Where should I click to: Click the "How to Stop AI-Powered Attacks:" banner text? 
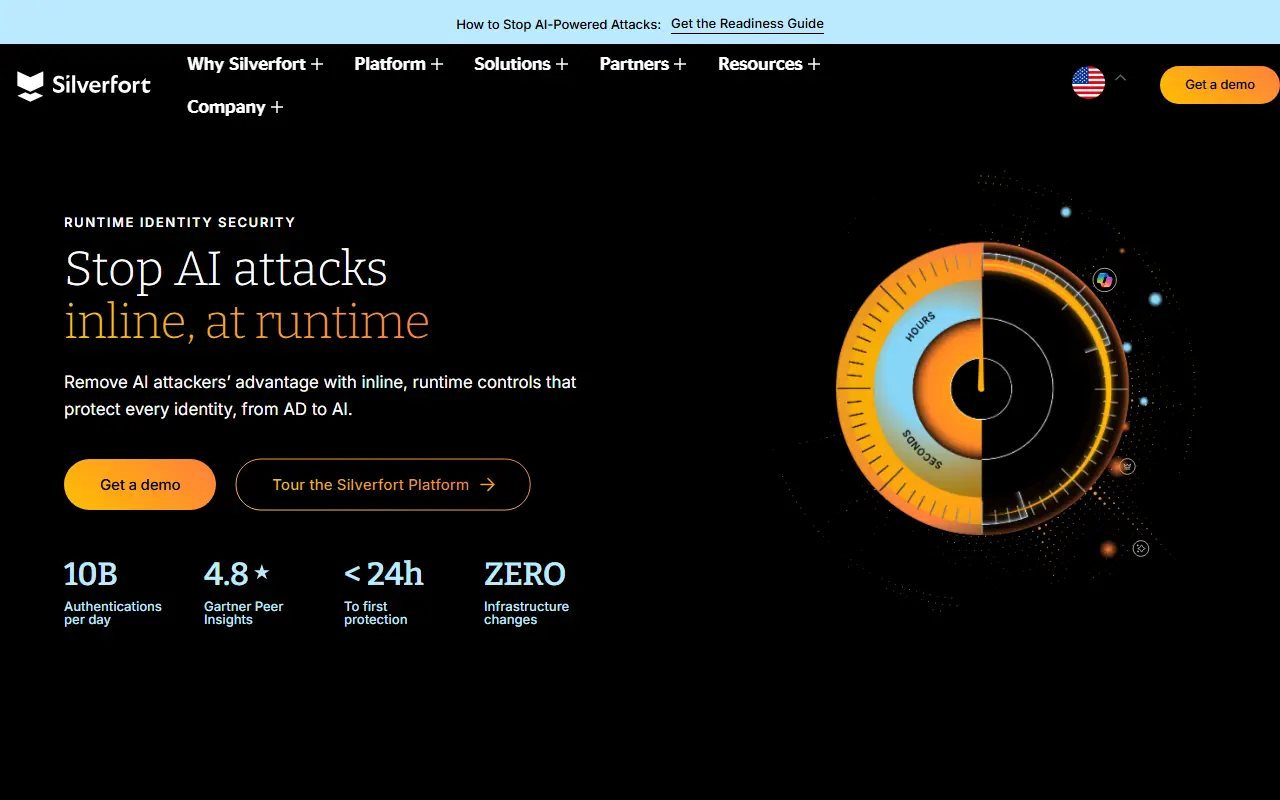point(559,24)
